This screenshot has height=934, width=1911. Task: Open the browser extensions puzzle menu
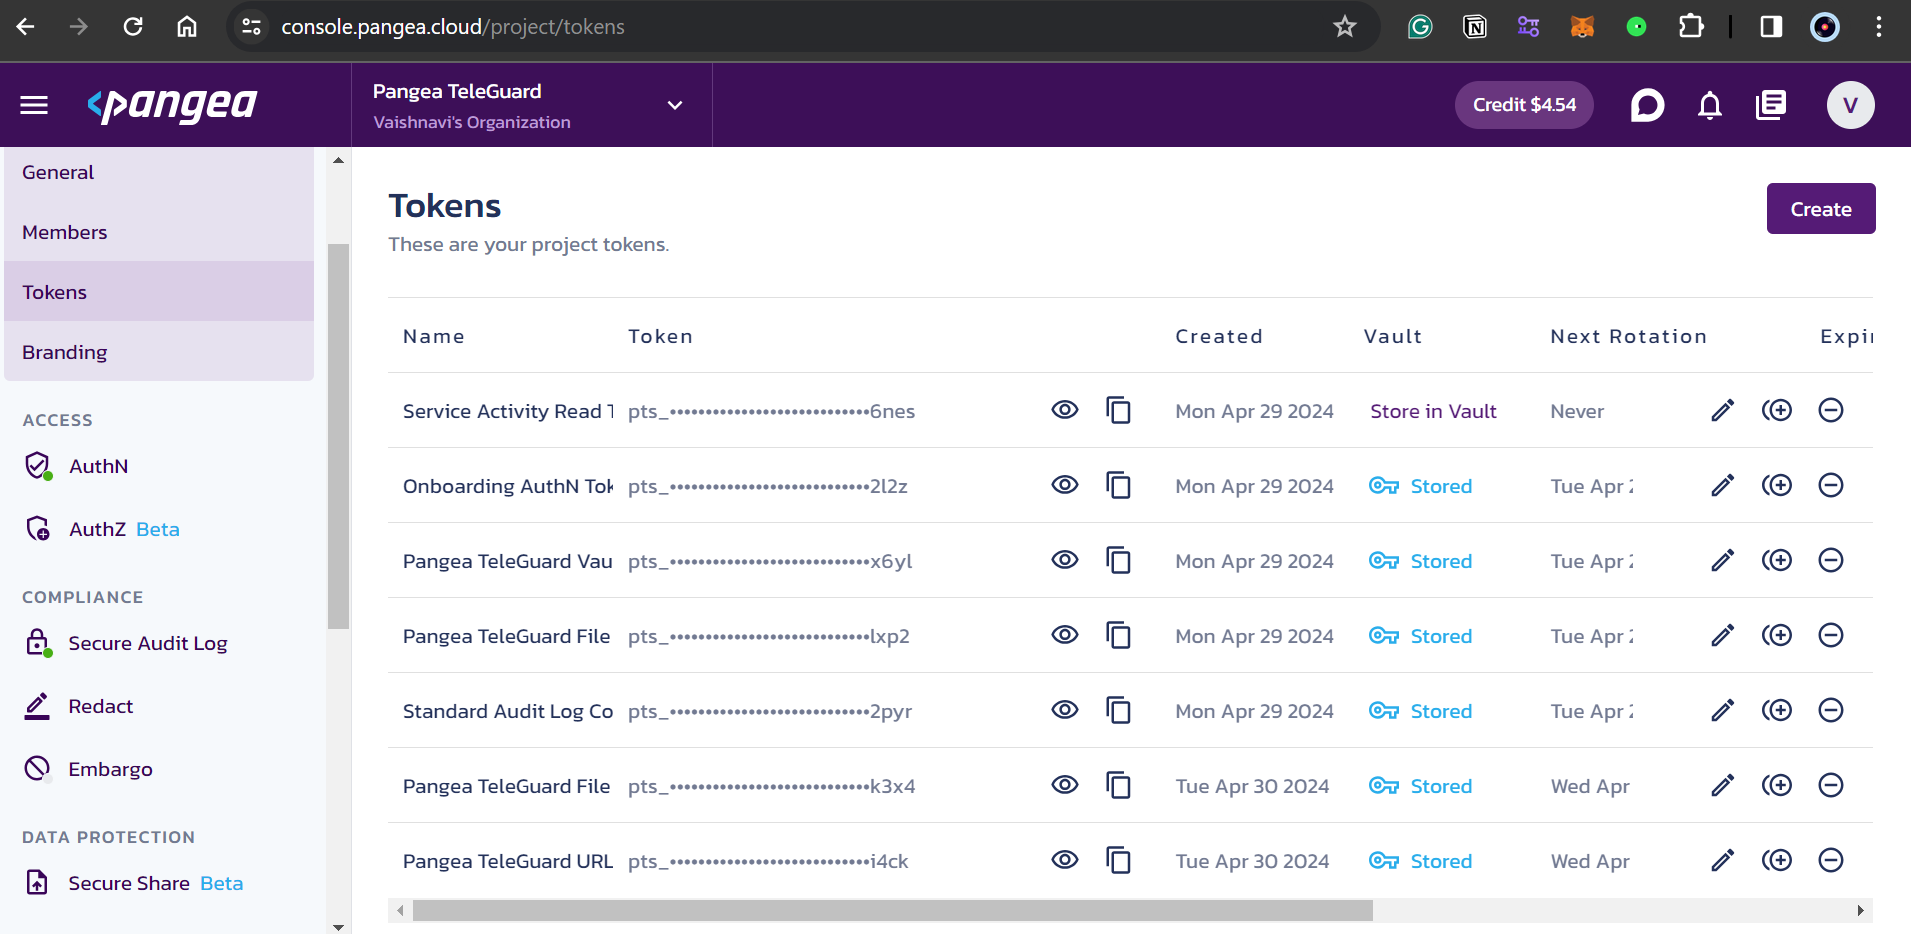click(x=1691, y=27)
